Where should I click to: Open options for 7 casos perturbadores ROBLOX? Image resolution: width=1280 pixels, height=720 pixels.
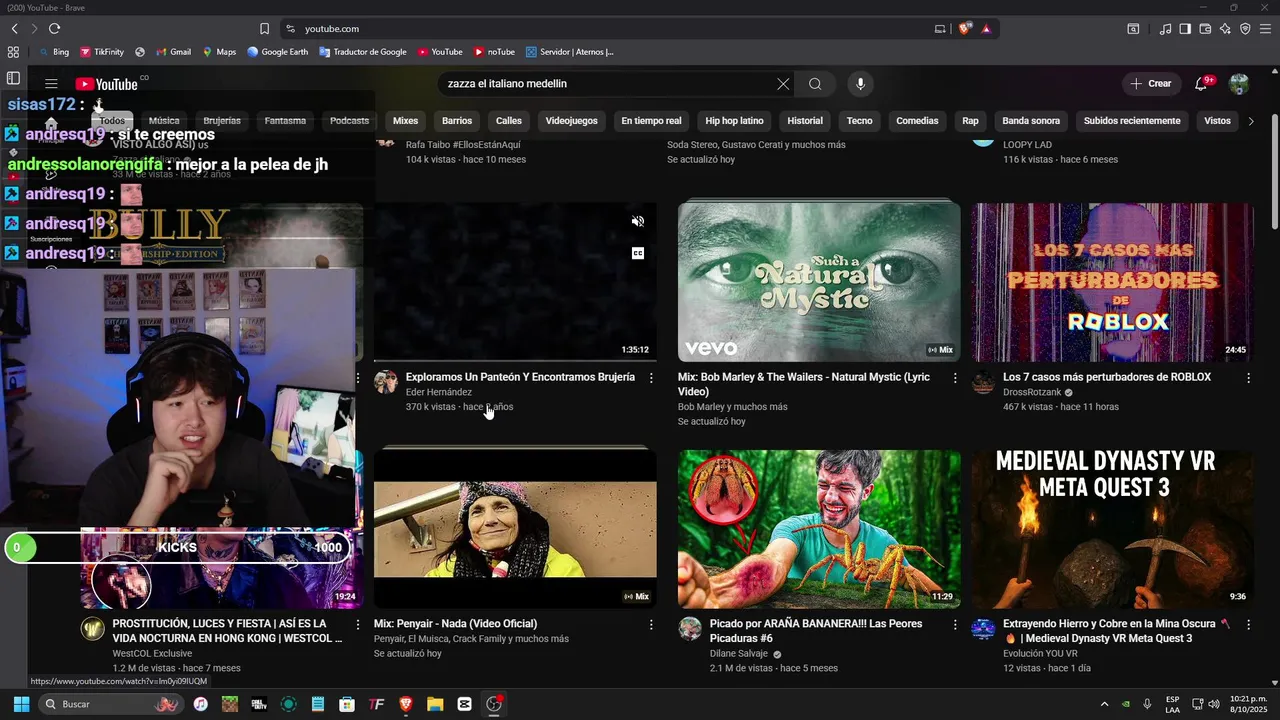1248,378
